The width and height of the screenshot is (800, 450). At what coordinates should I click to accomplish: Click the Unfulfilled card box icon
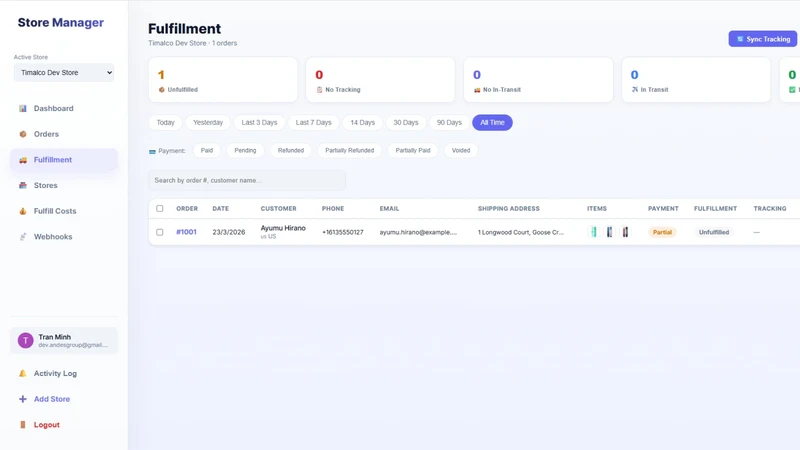162,90
